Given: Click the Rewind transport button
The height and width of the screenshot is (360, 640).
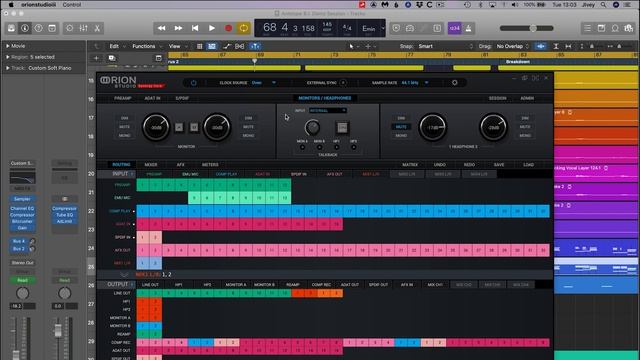Looking at the screenshot, I should [162, 28].
